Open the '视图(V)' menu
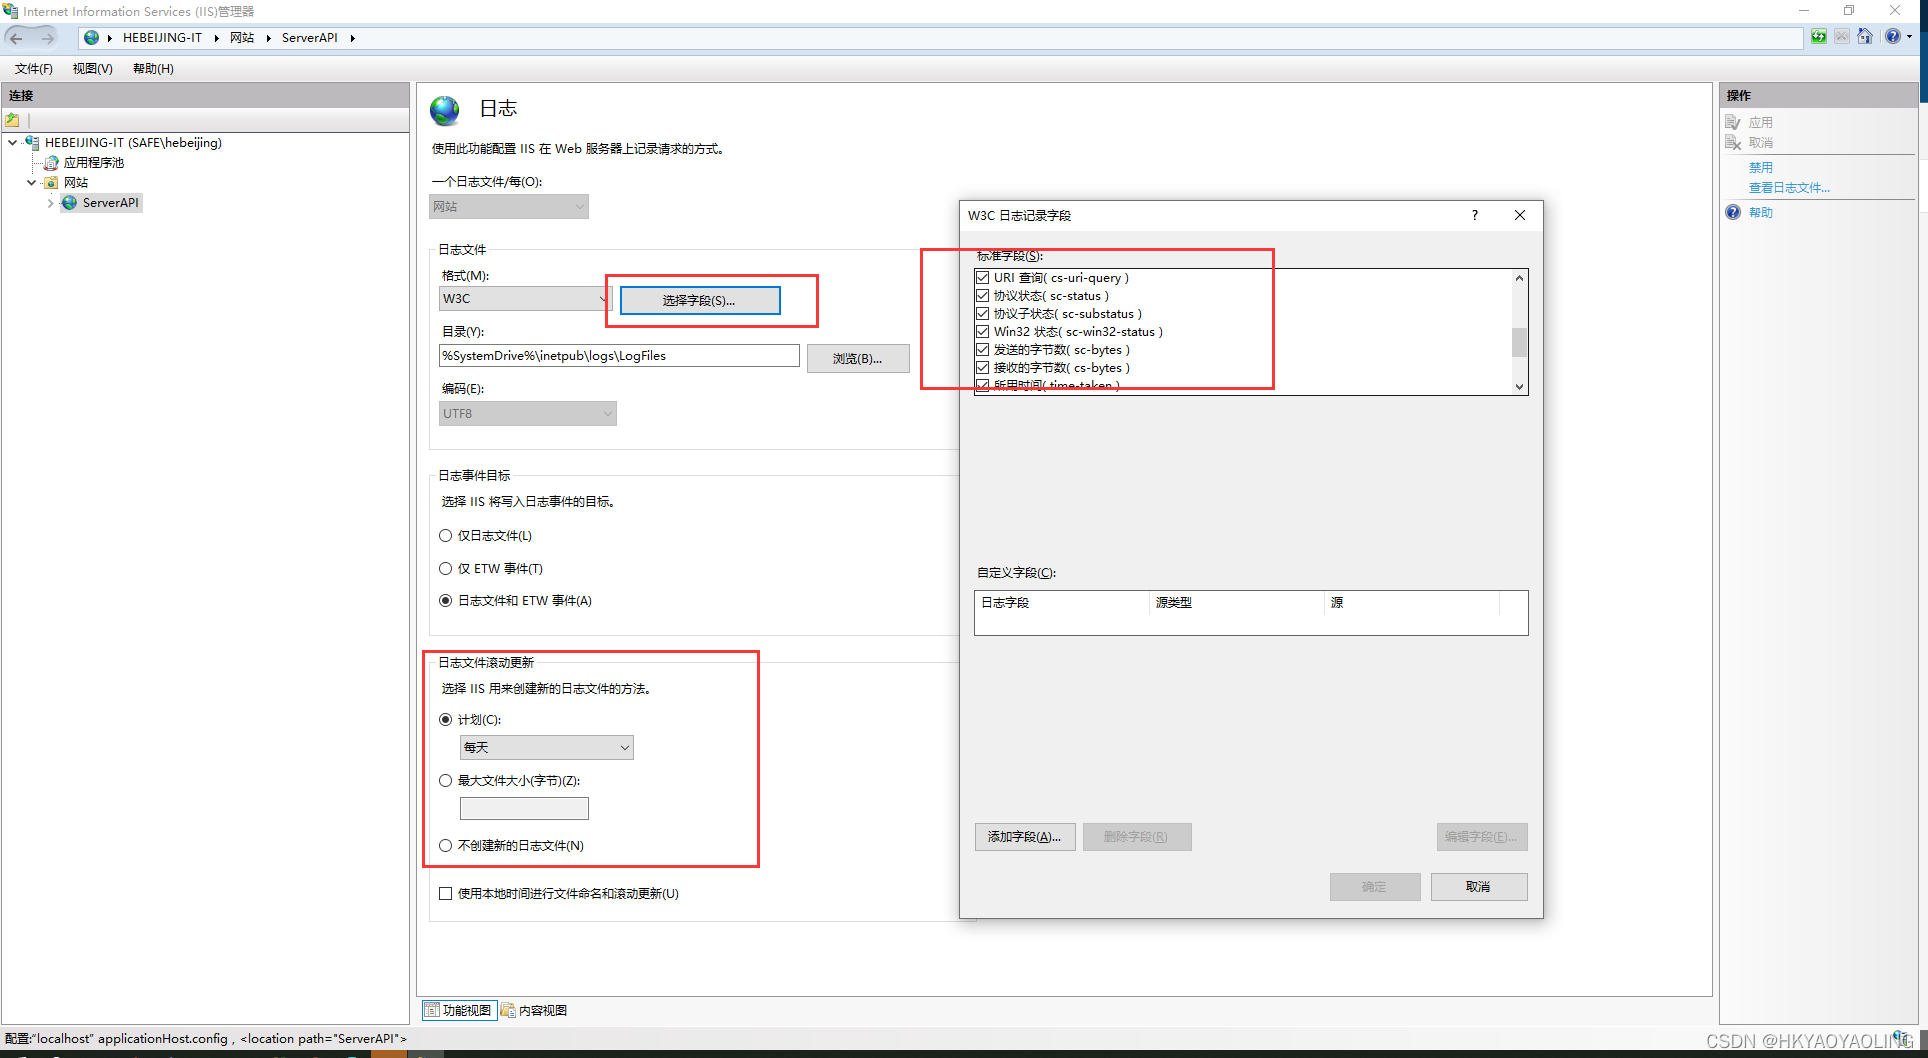The width and height of the screenshot is (1928, 1058). click(93, 69)
